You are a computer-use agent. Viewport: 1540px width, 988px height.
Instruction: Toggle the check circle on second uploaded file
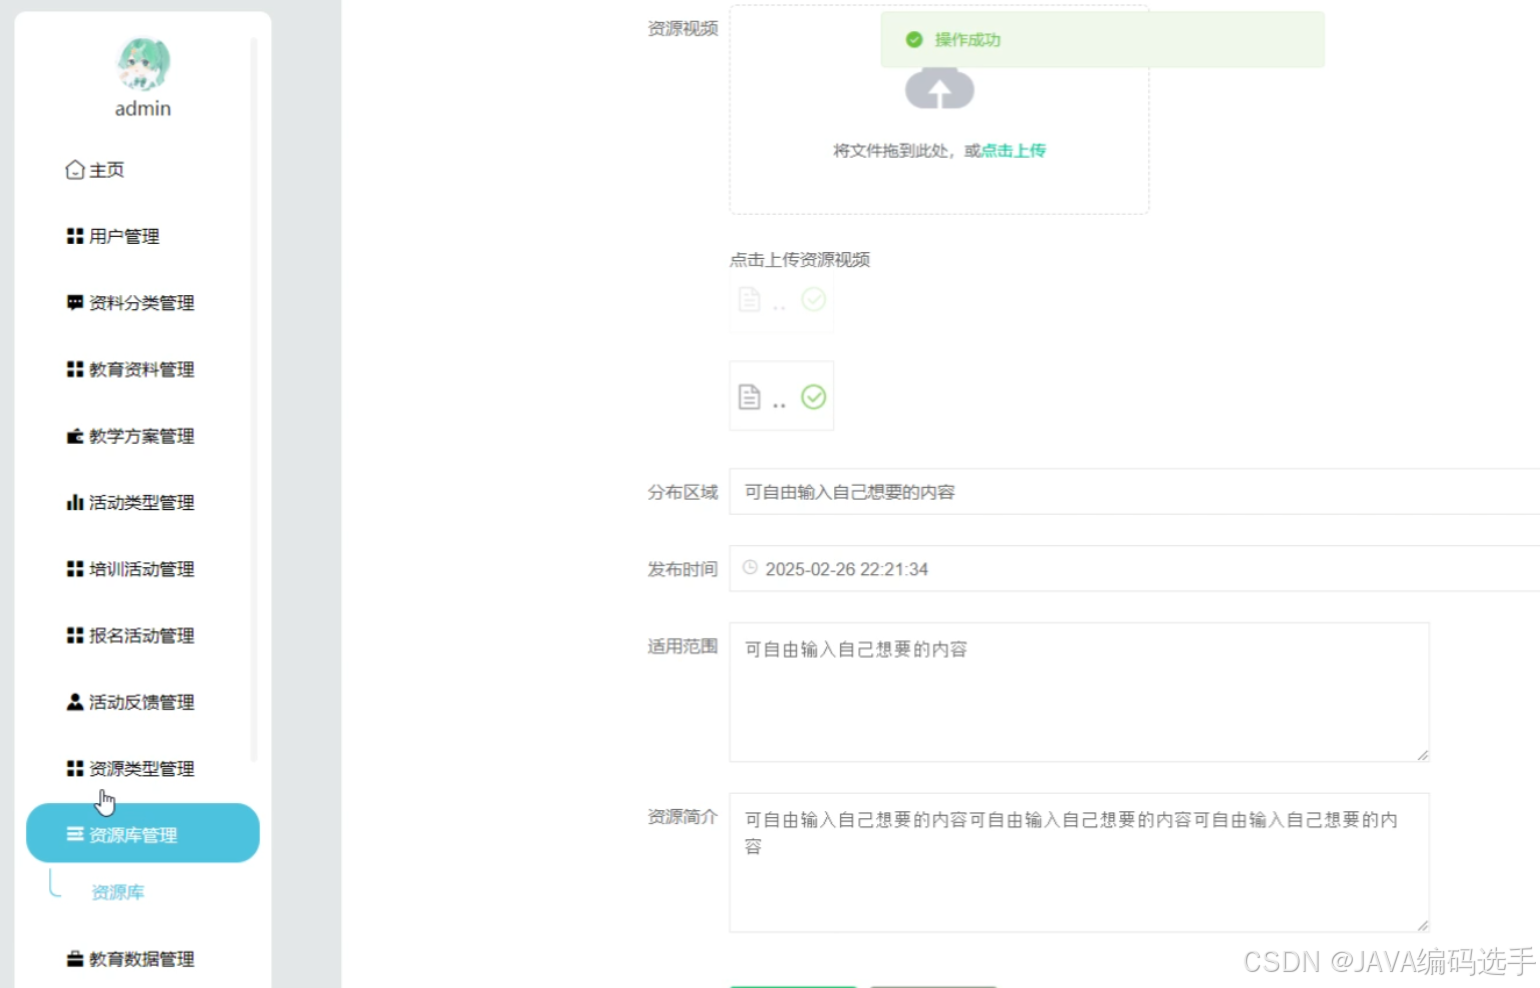pyautogui.click(x=814, y=396)
